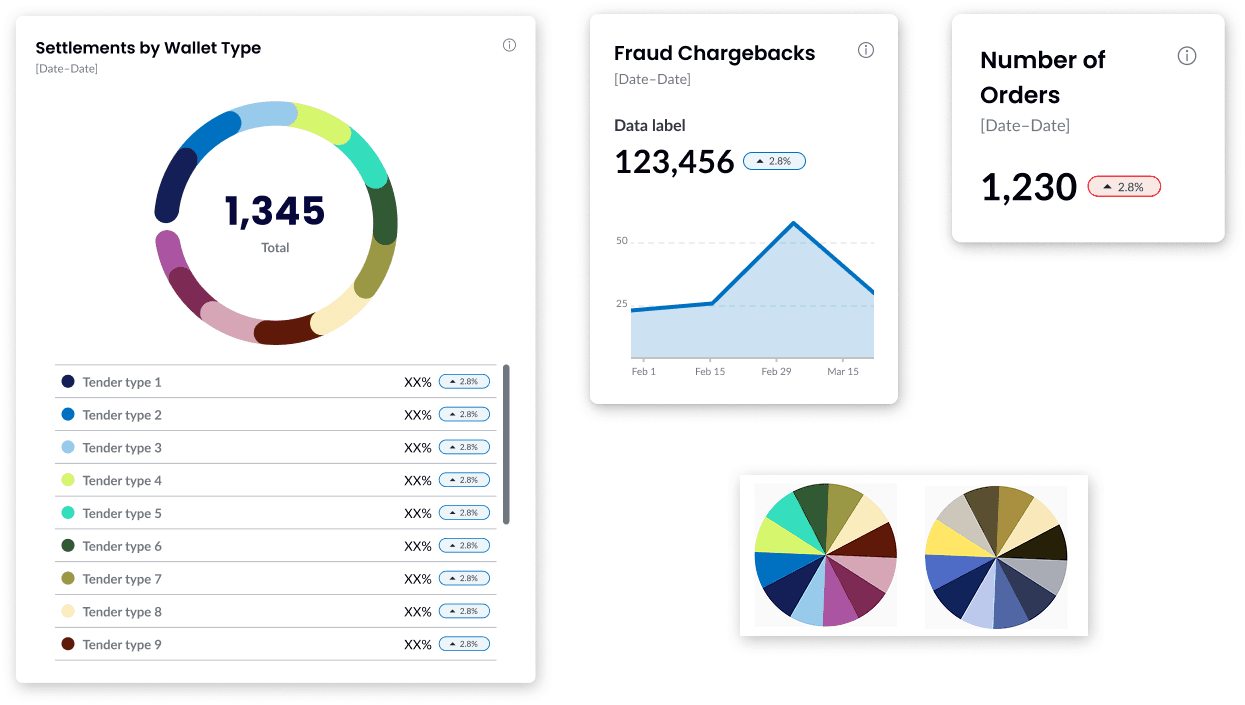Click the Feb 29 axis label
This screenshot has width=1245, height=705.
point(776,371)
